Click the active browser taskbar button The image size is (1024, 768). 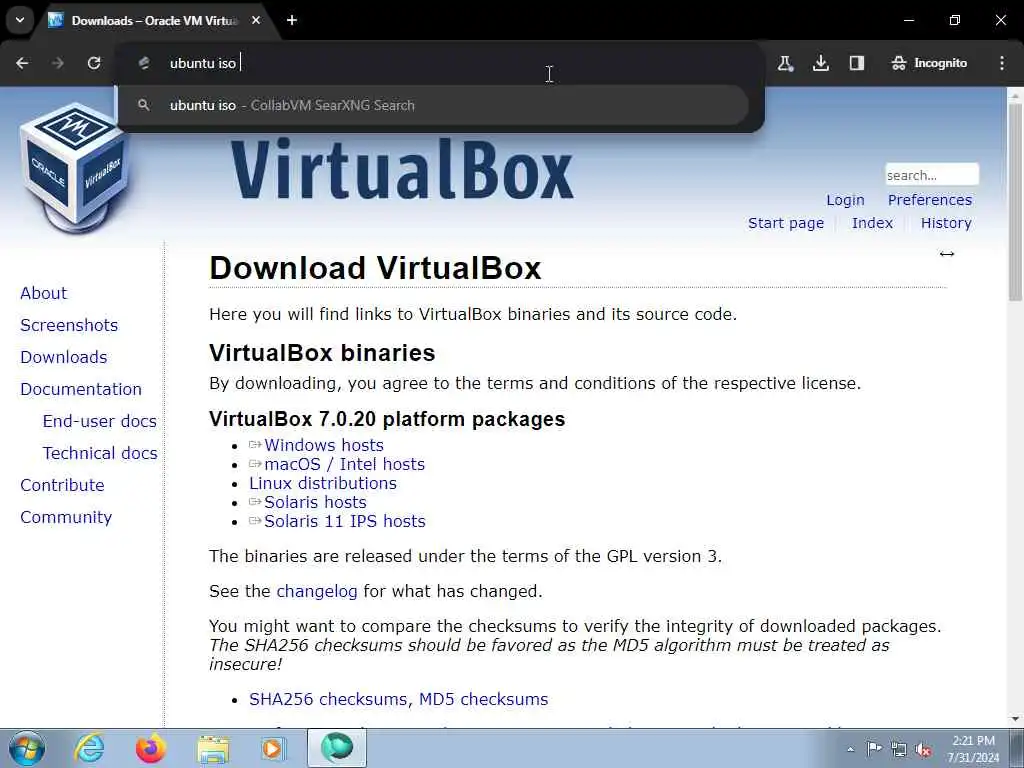337,748
